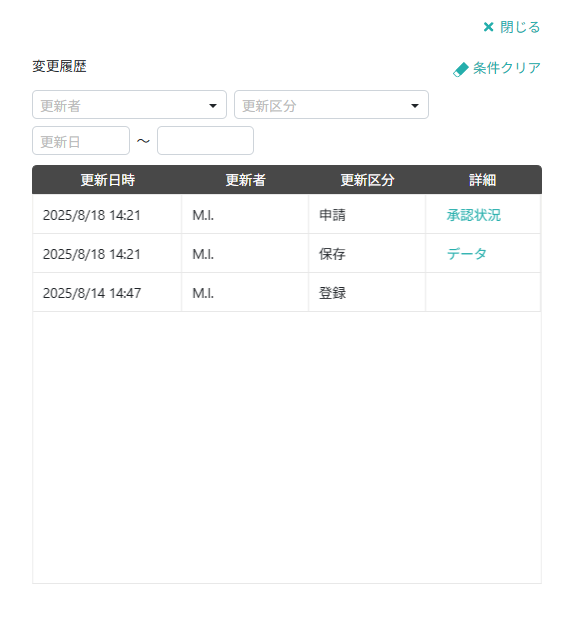
Task: Open the 承認状況 detail link
Action: point(474,215)
